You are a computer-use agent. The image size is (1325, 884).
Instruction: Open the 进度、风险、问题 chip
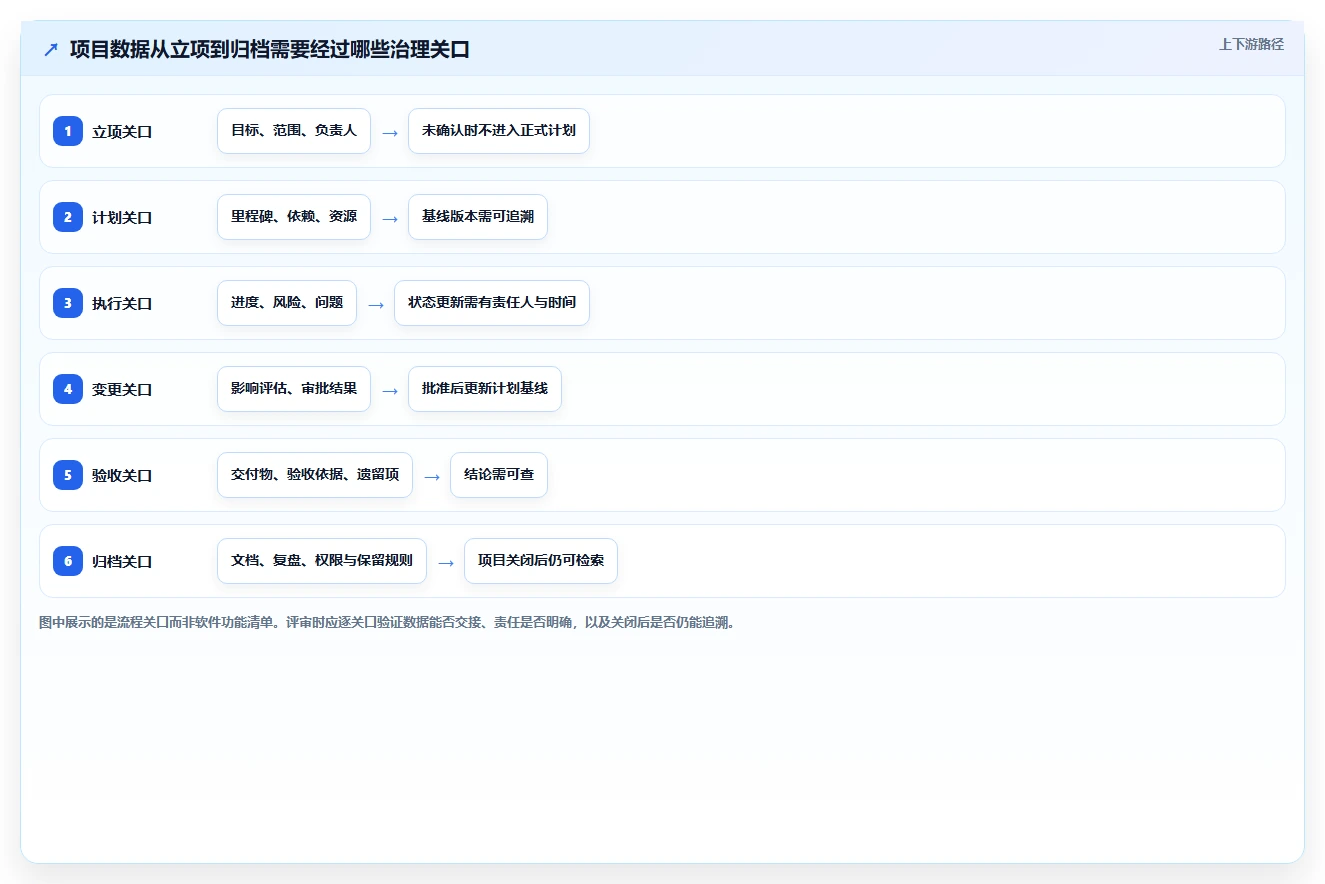(287, 303)
